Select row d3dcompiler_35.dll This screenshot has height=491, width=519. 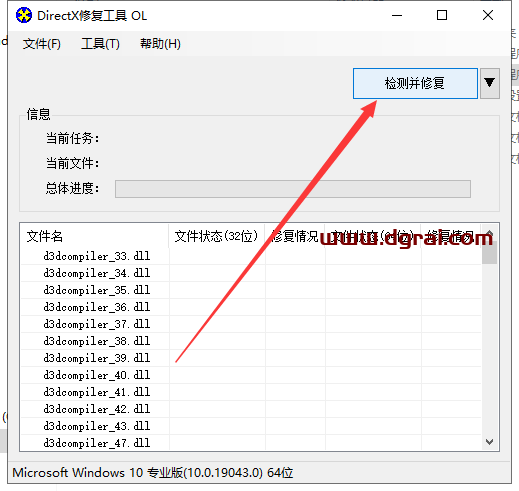tap(251, 290)
